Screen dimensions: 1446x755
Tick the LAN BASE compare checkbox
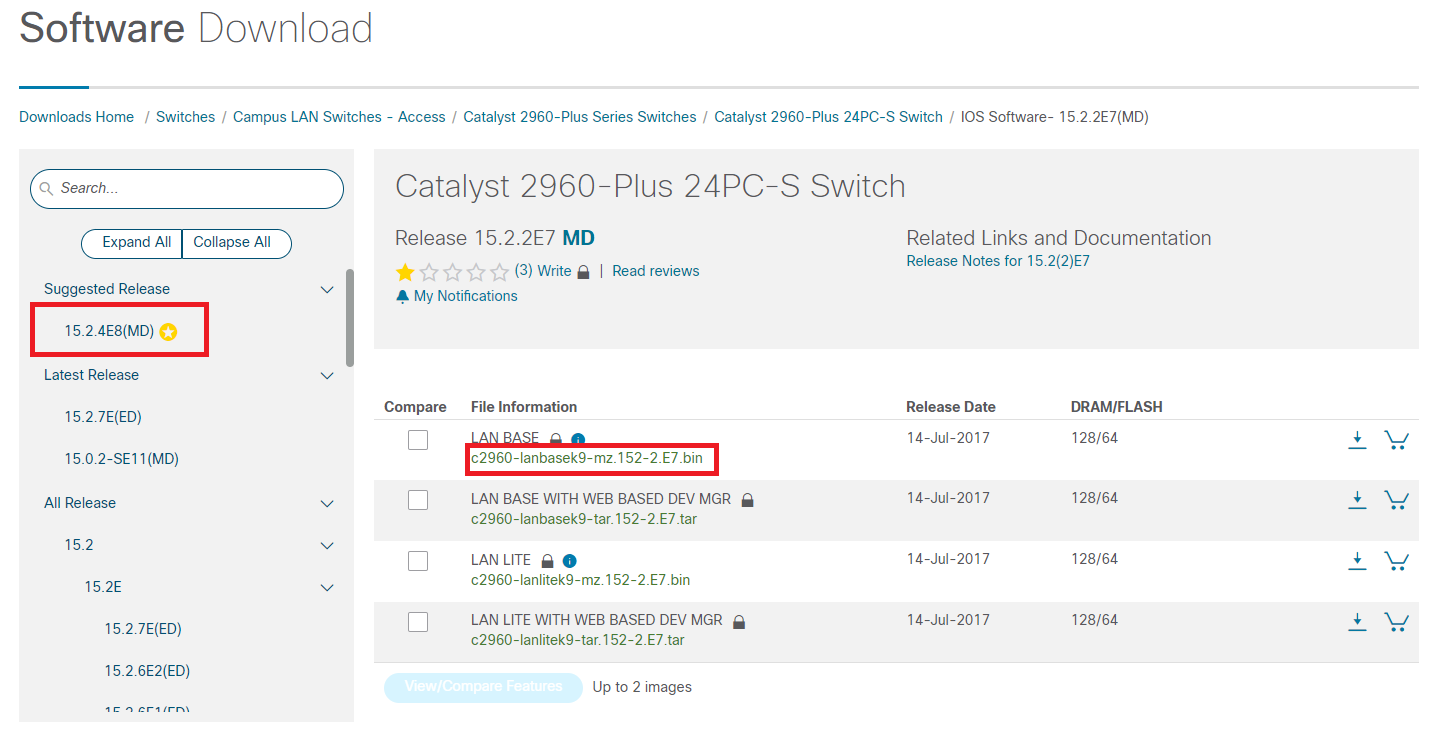pos(418,440)
